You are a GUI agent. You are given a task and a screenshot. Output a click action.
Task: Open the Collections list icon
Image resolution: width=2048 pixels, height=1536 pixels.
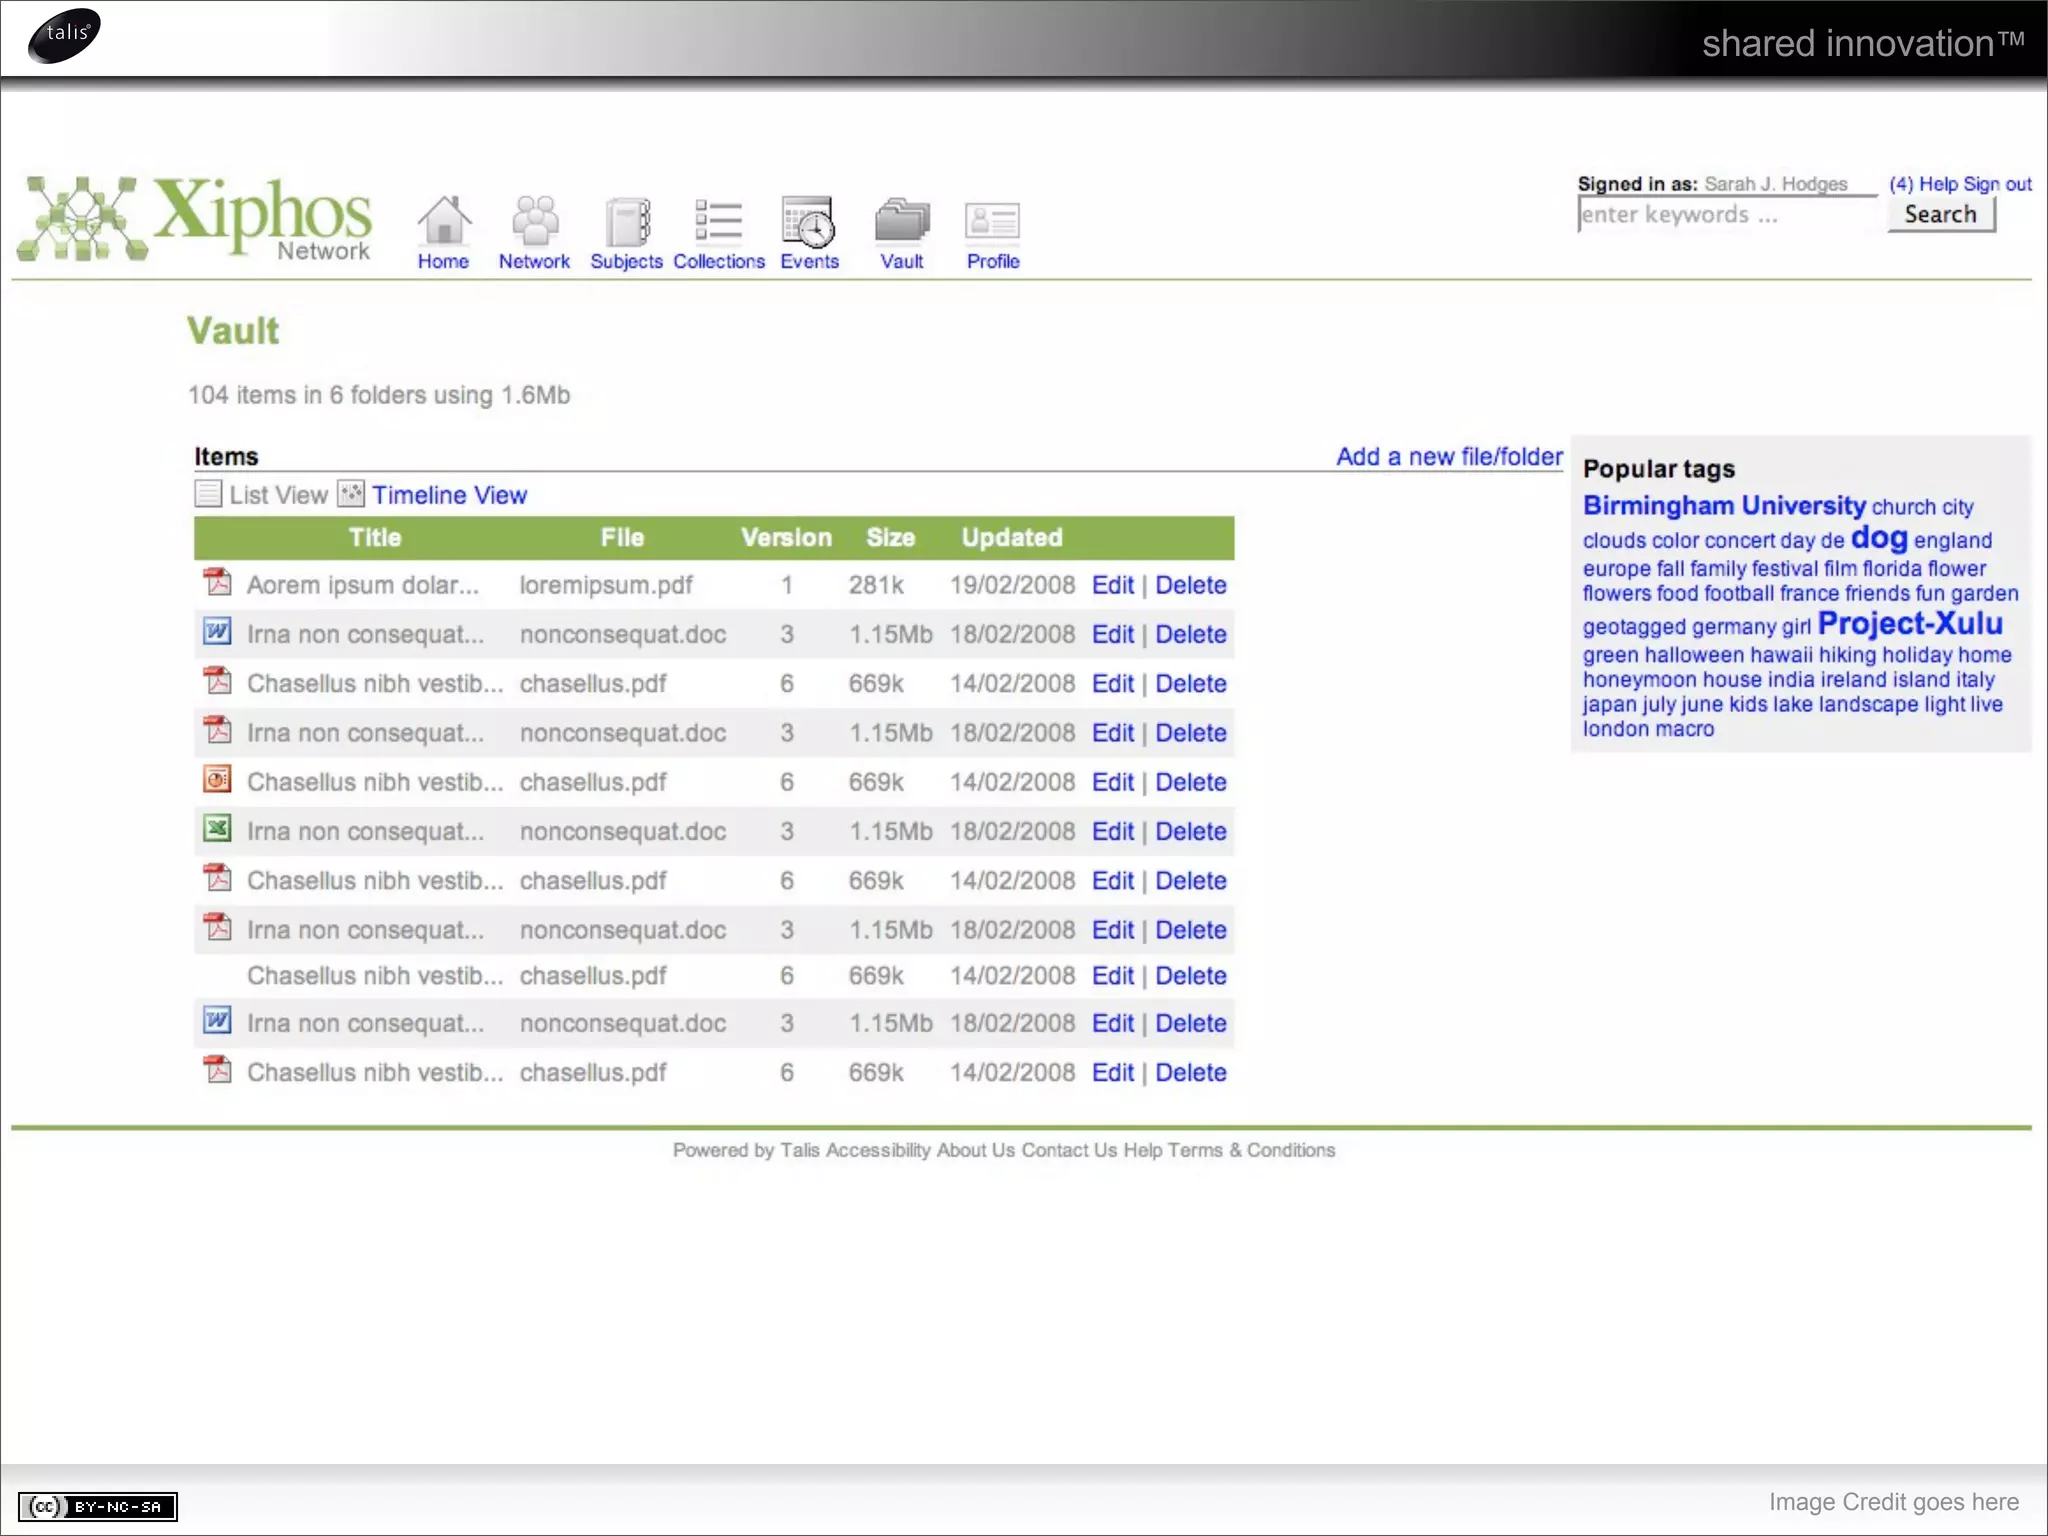click(718, 220)
